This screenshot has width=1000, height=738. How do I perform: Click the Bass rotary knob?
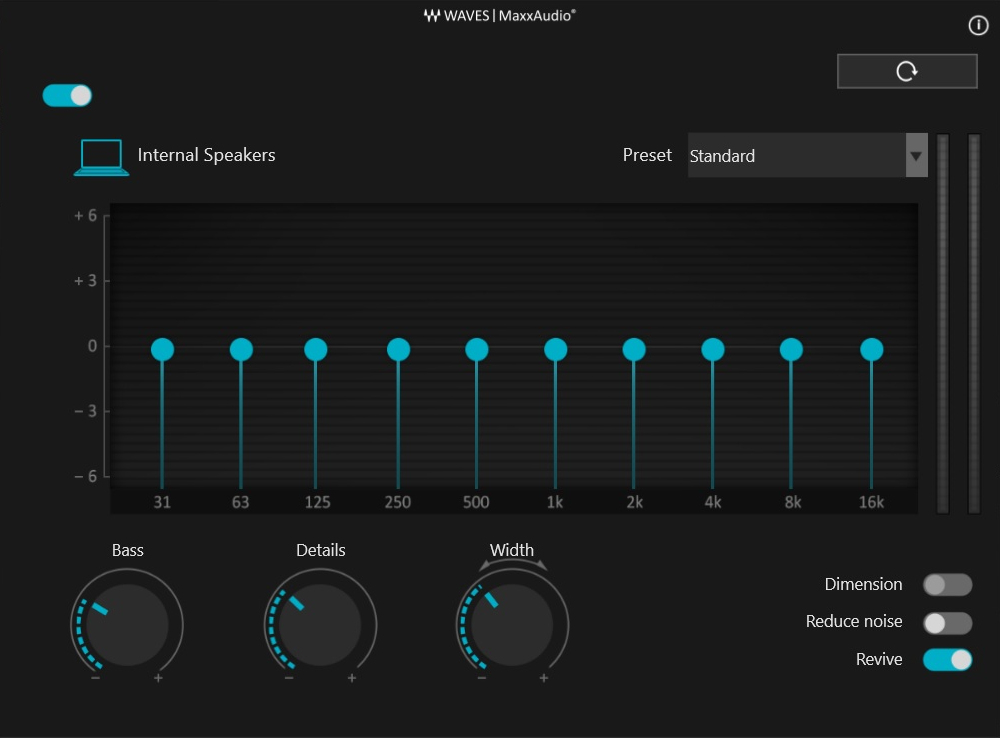tap(127, 625)
